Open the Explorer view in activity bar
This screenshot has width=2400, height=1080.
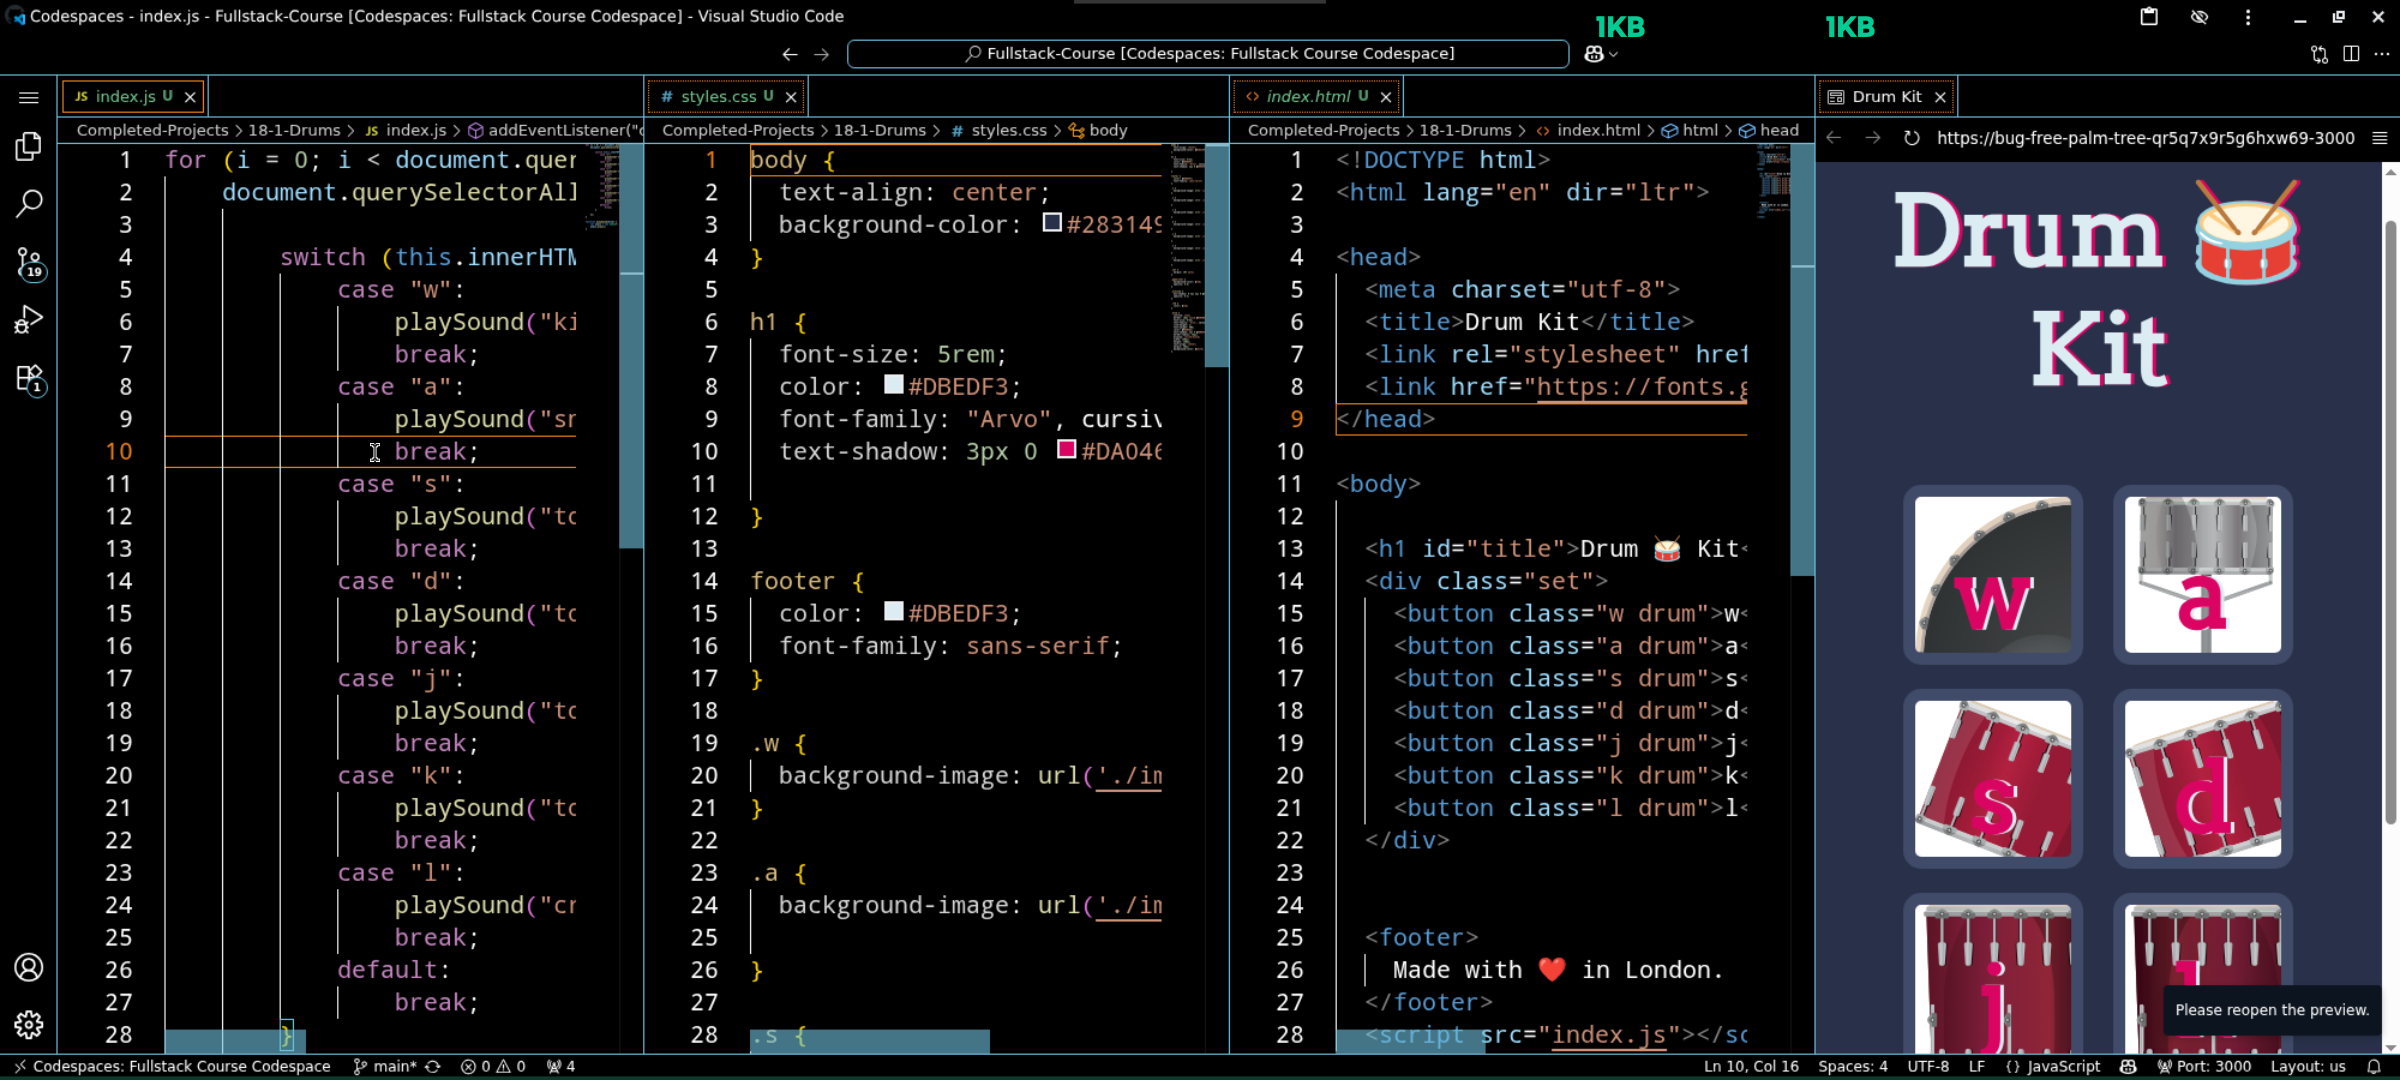28,147
